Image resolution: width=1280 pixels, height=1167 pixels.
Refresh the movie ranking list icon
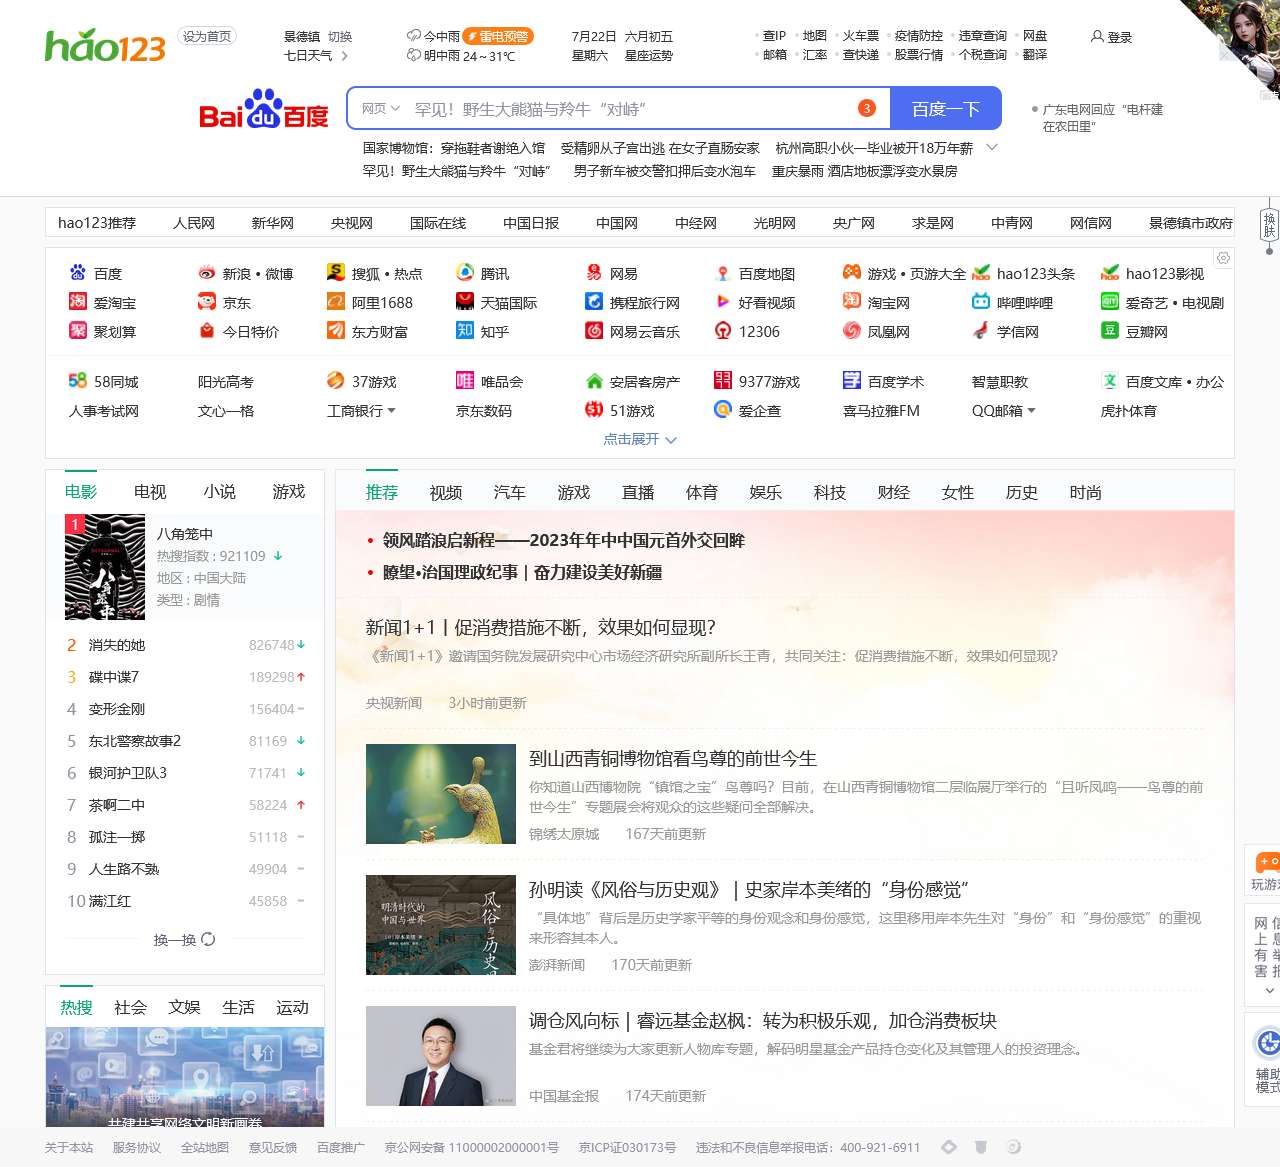tap(208, 940)
